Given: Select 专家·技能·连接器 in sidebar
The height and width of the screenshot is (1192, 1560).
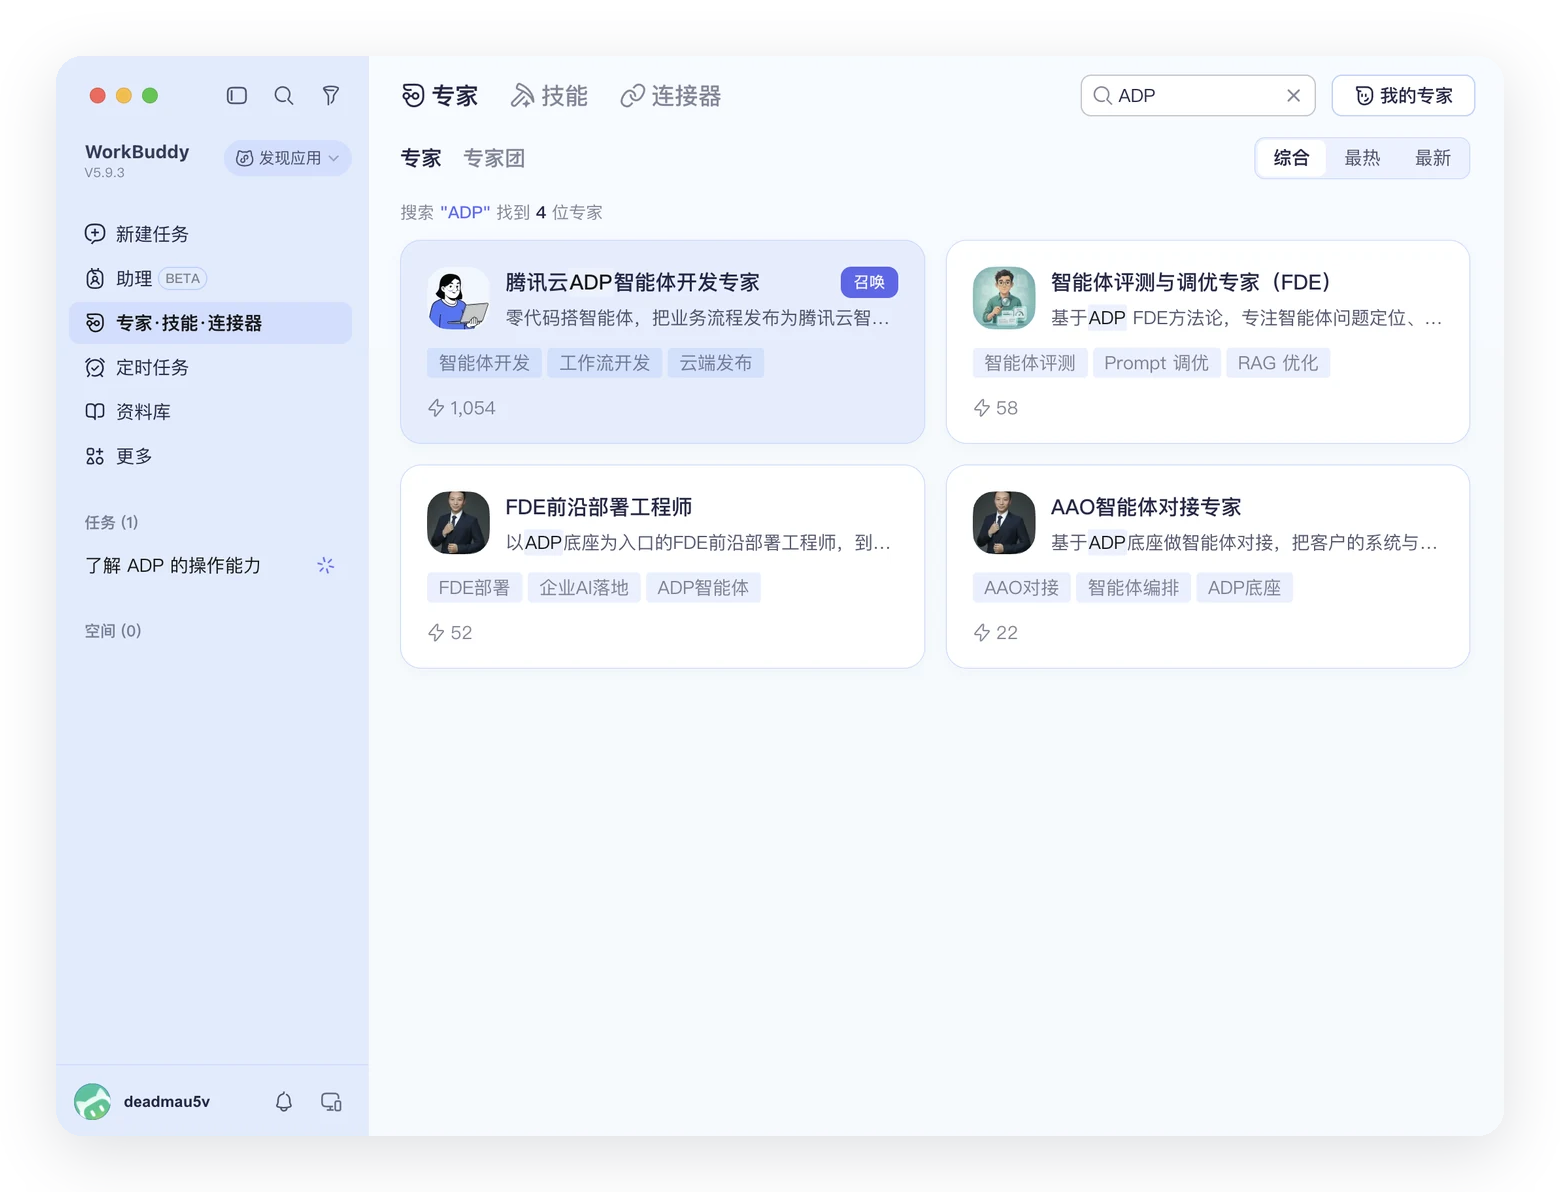Looking at the screenshot, I should pos(211,323).
